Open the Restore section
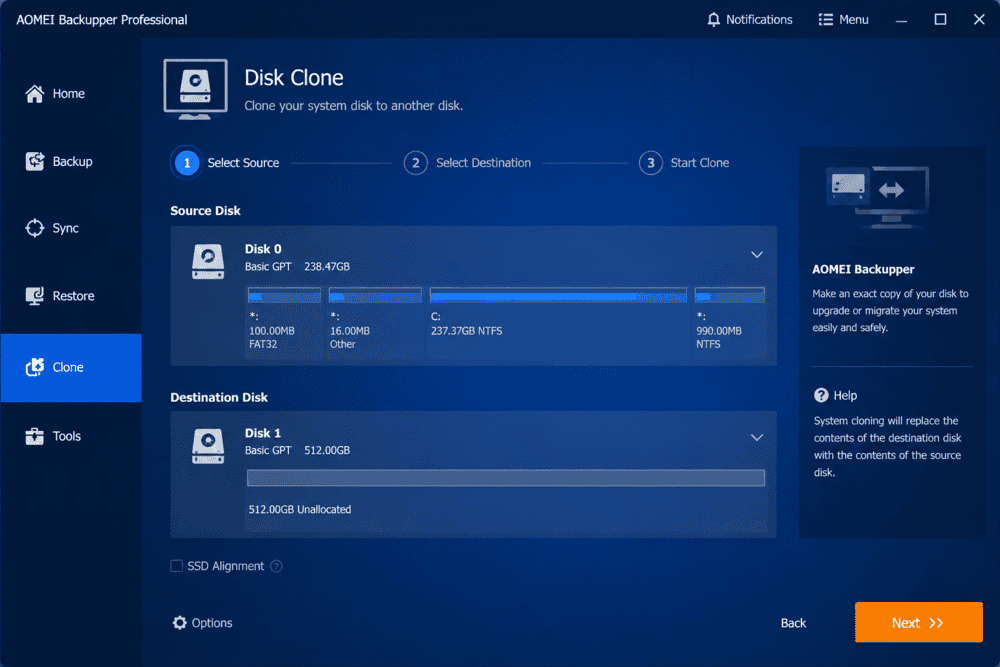The width and height of the screenshot is (1000, 667). (73, 295)
